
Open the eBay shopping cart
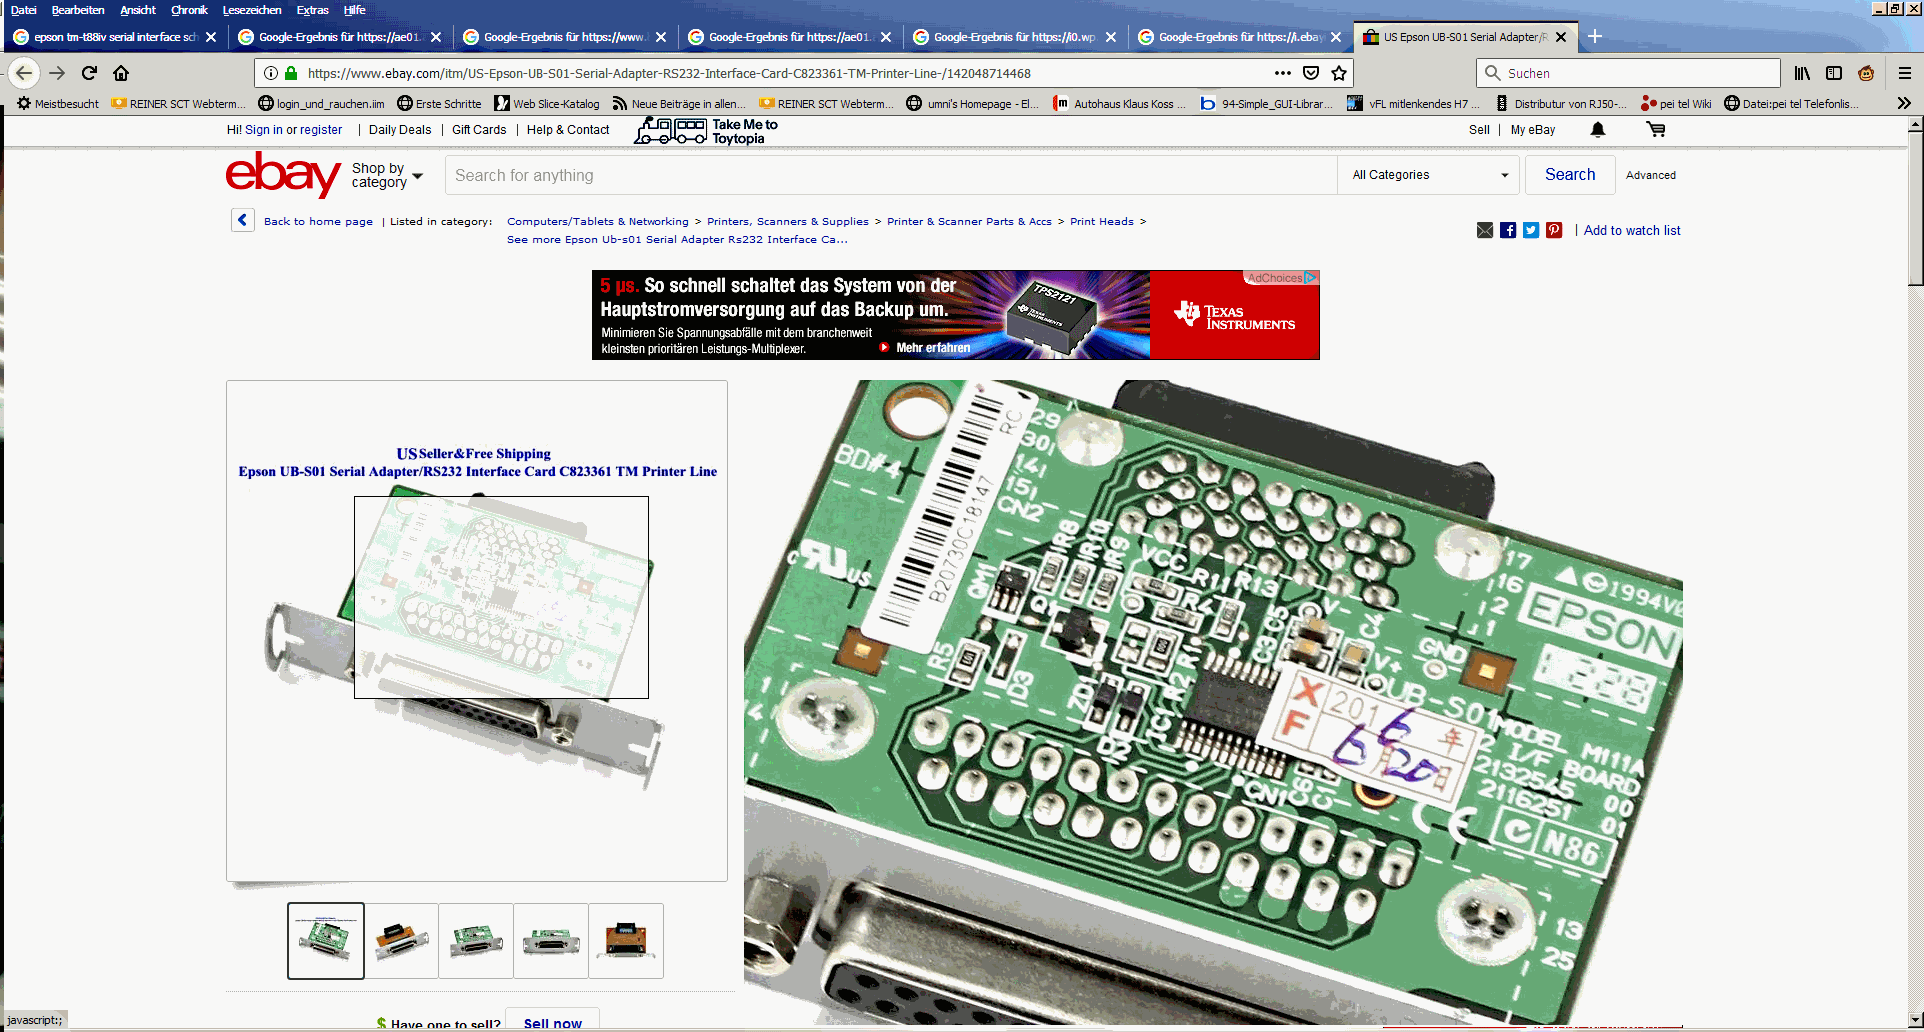click(1656, 130)
